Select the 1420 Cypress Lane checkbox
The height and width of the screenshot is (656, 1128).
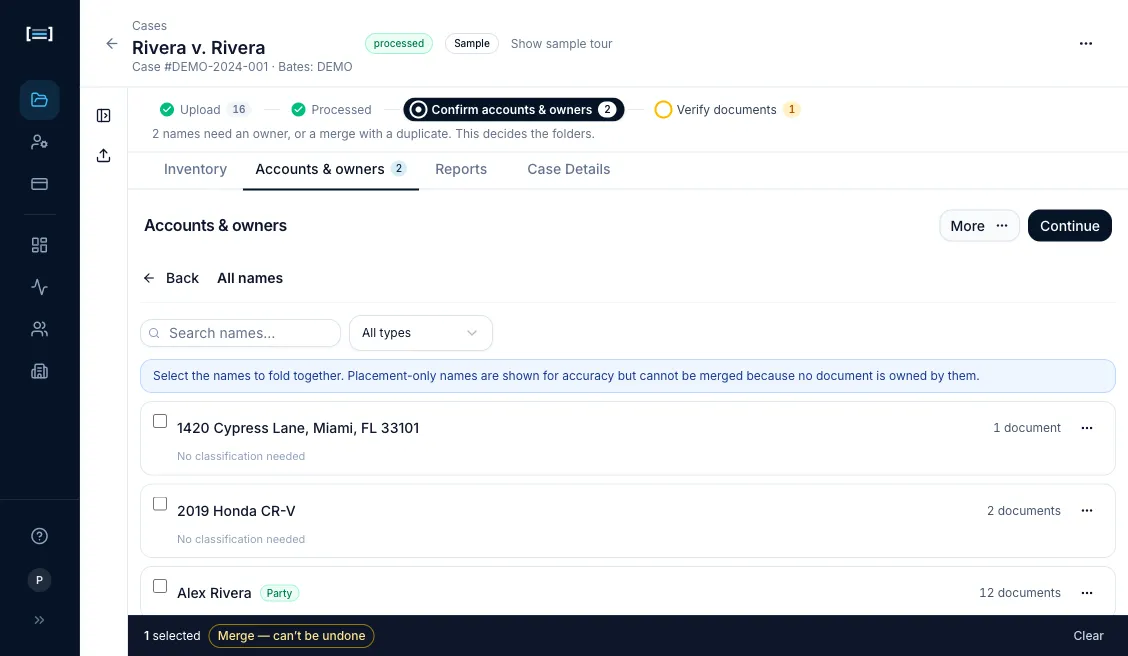pos(160,421)
